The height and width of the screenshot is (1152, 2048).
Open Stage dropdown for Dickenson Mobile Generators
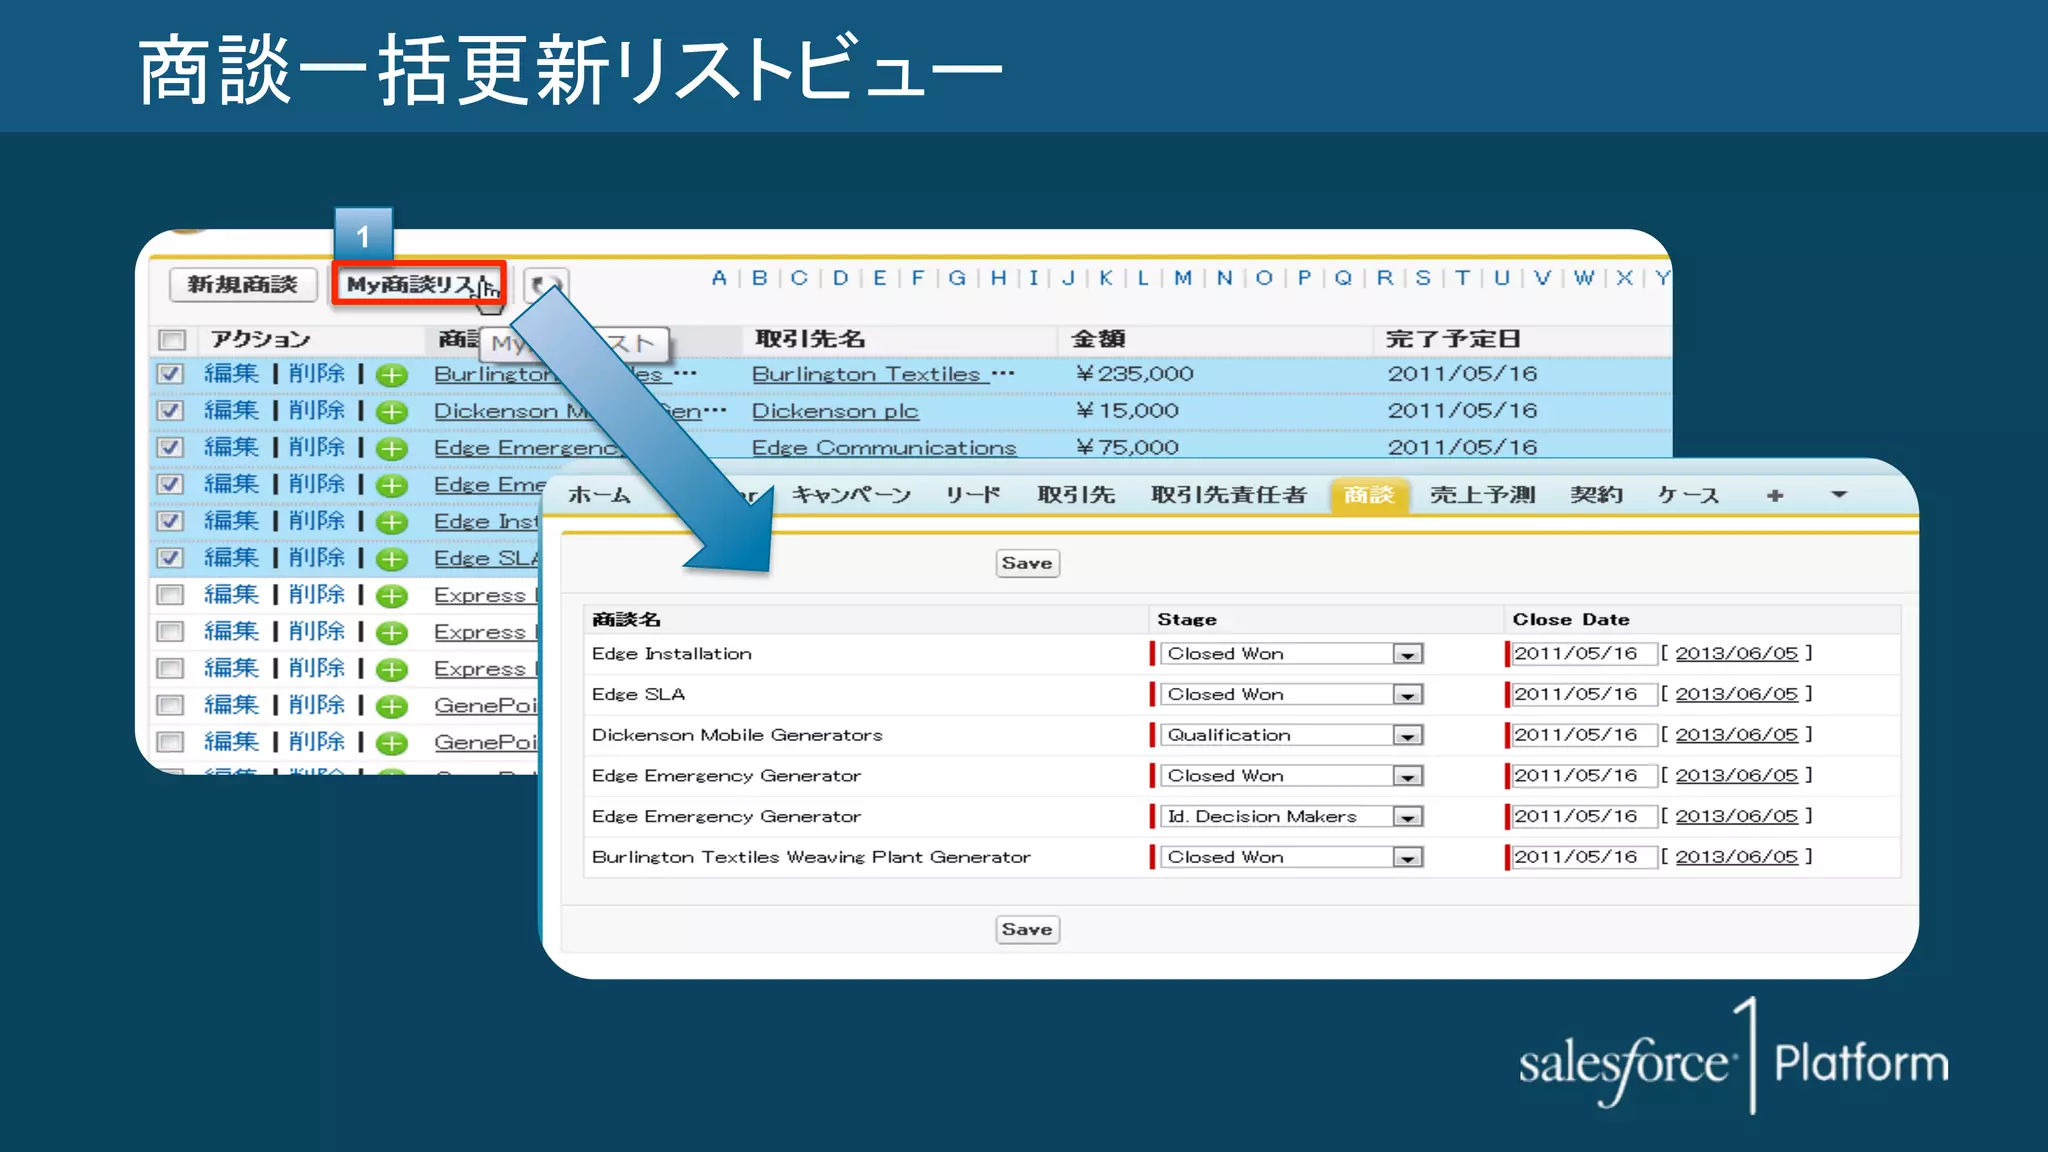point(1407,736)
